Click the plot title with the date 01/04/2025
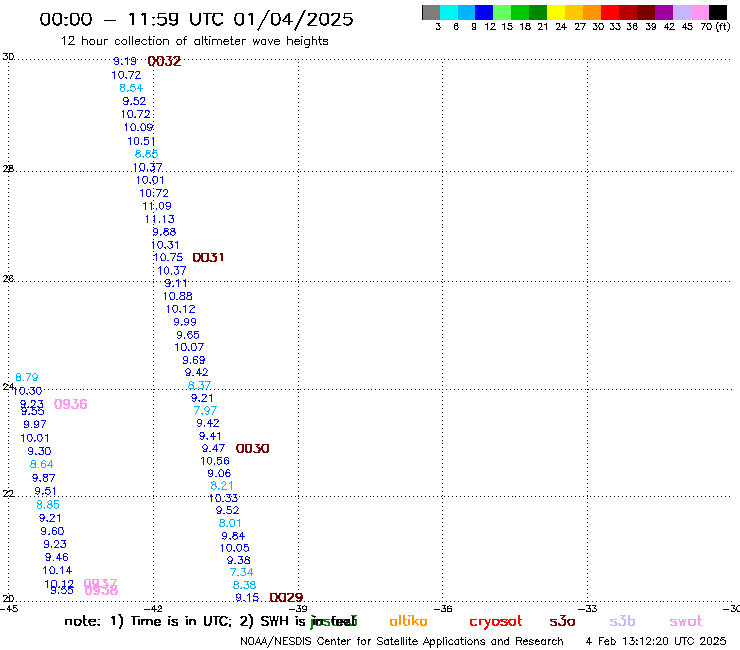740x650 pixels. 196,19
